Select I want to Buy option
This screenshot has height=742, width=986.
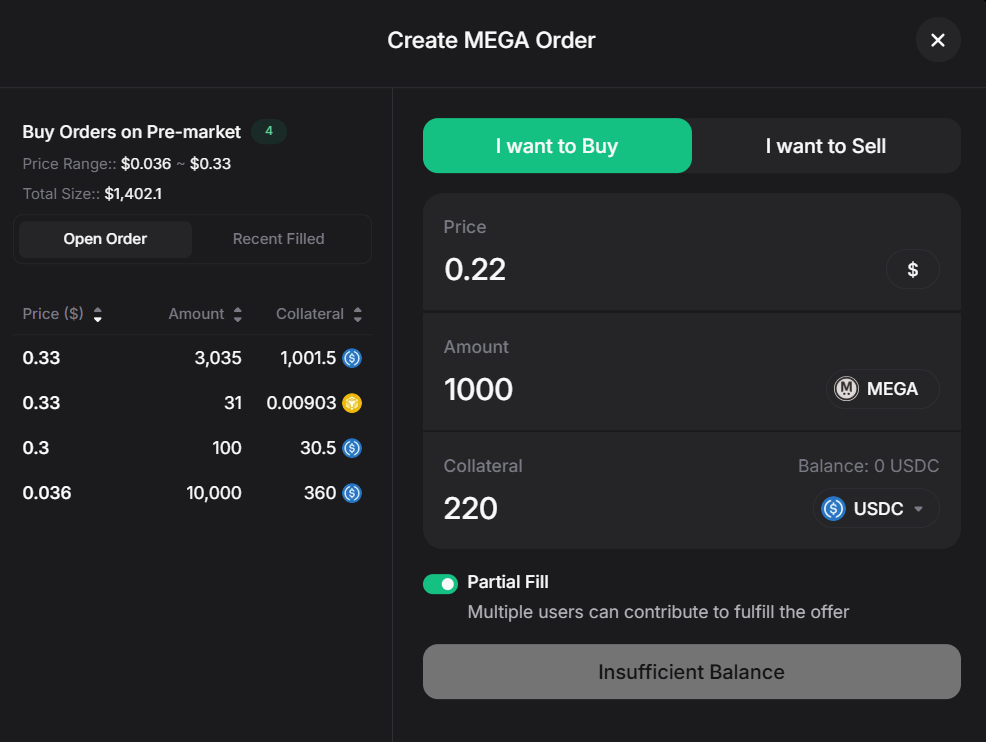point(557,146)
